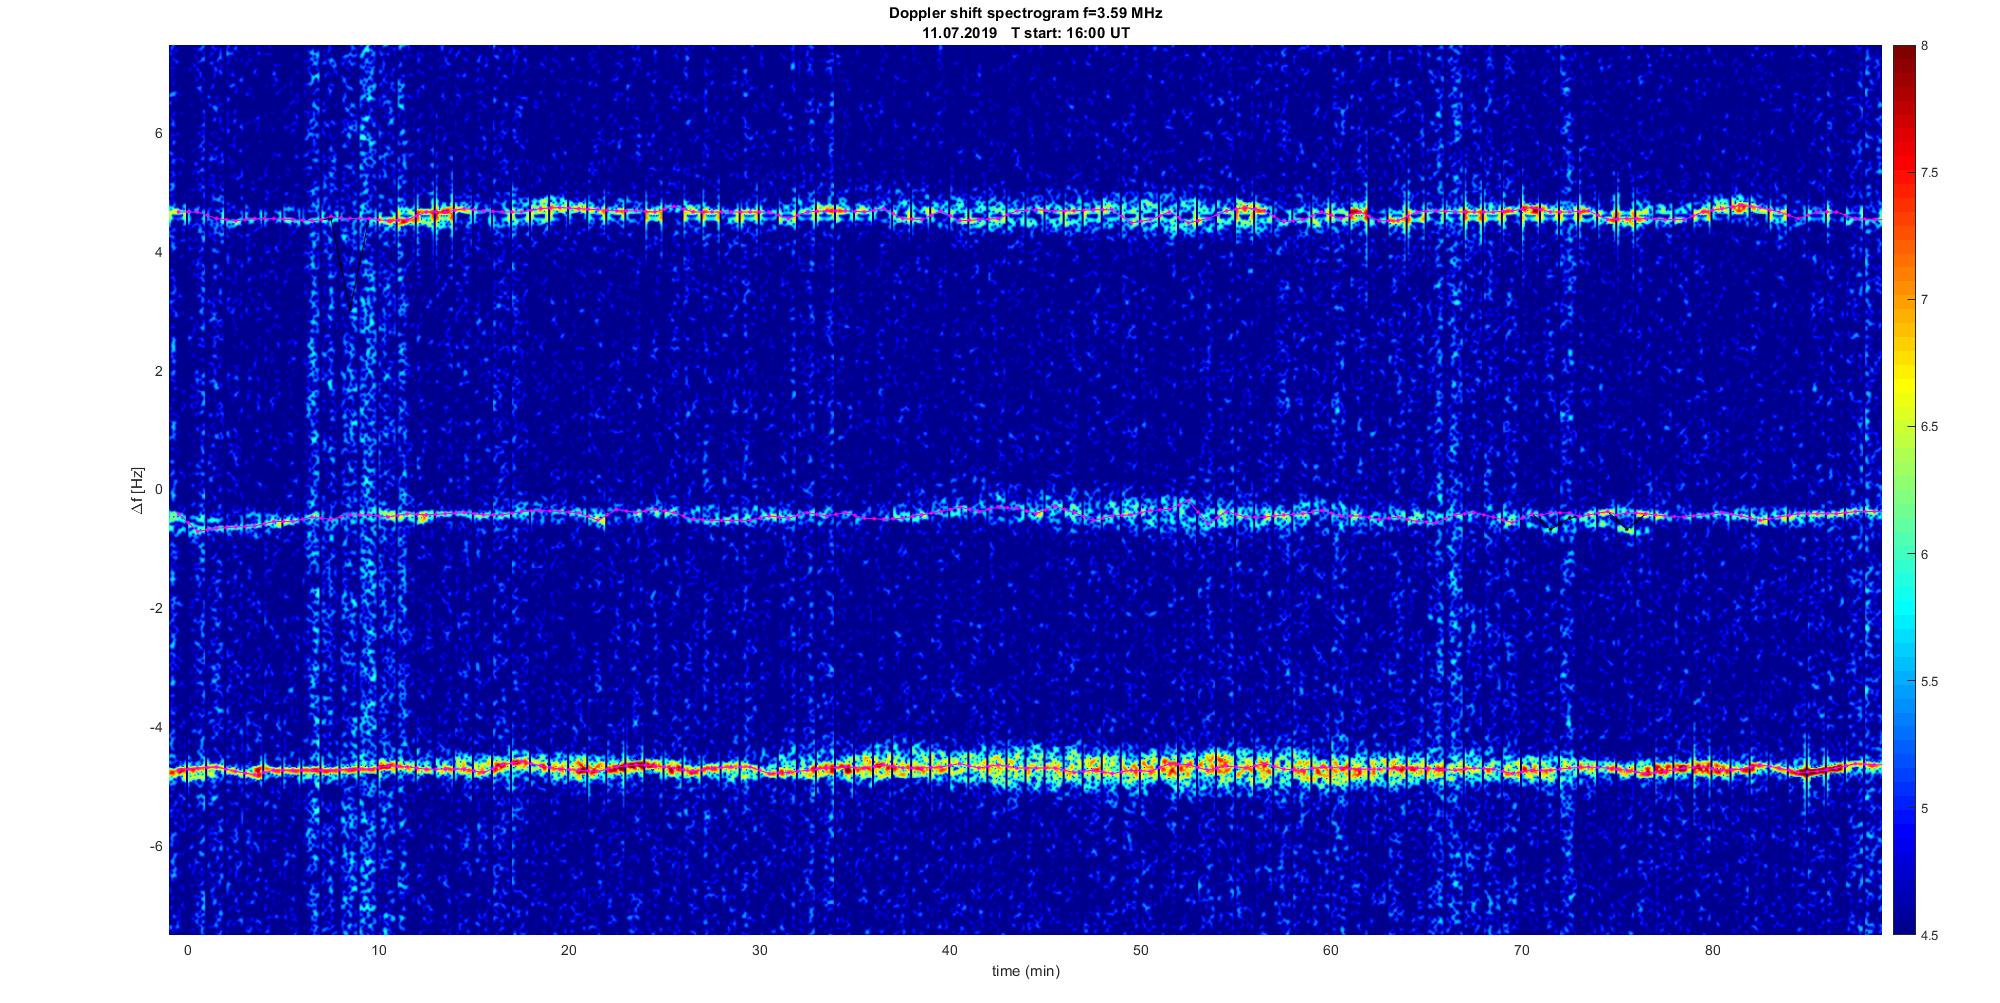Image resolution: width=2000 pixels, height=1003 pixels.
Task: Click the y-axis label 'Δf [Hz]'
Action: tap(138, 490)
